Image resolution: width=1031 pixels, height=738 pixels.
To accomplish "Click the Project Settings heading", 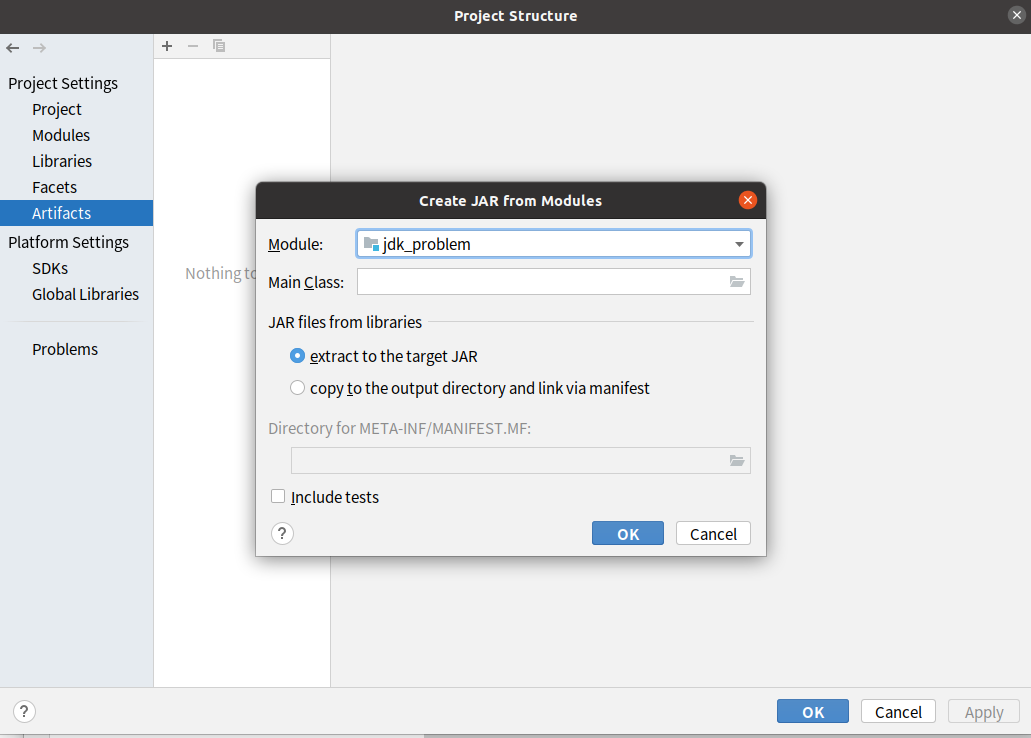I will click(x=63, y=84).
